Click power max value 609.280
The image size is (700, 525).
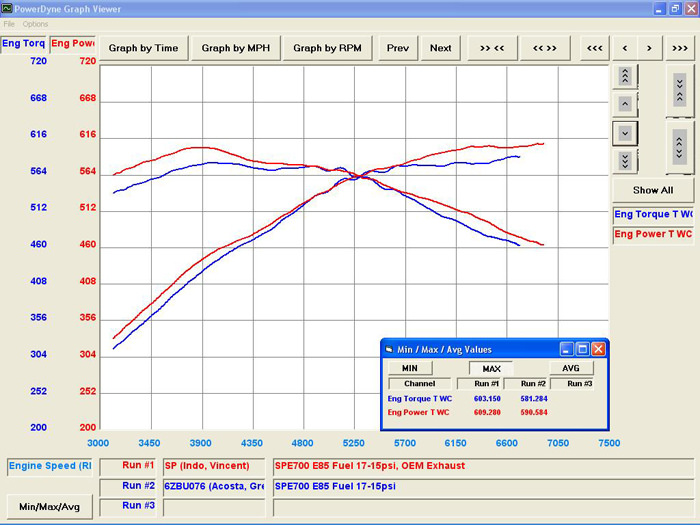[487, 412]
